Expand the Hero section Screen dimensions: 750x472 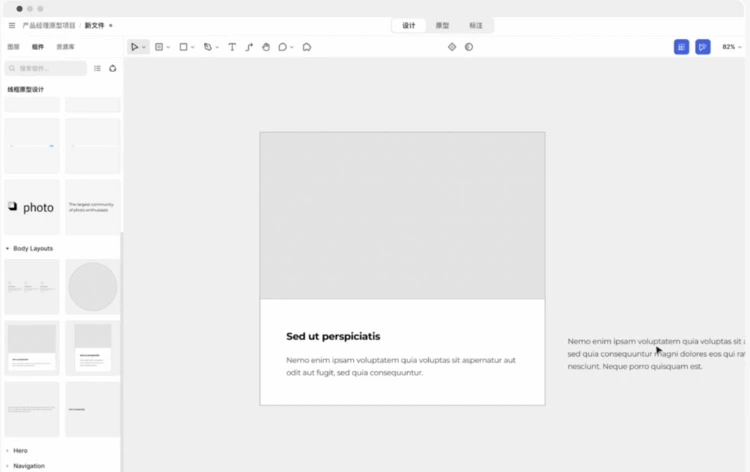(8, 451)
